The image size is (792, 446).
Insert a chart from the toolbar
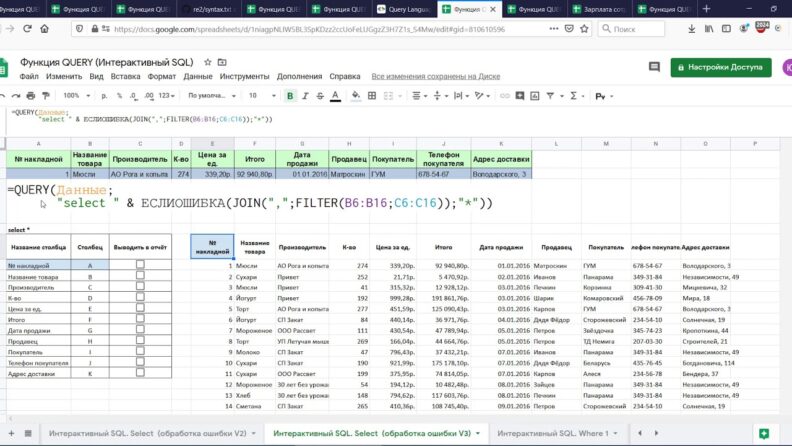[534, 95]
